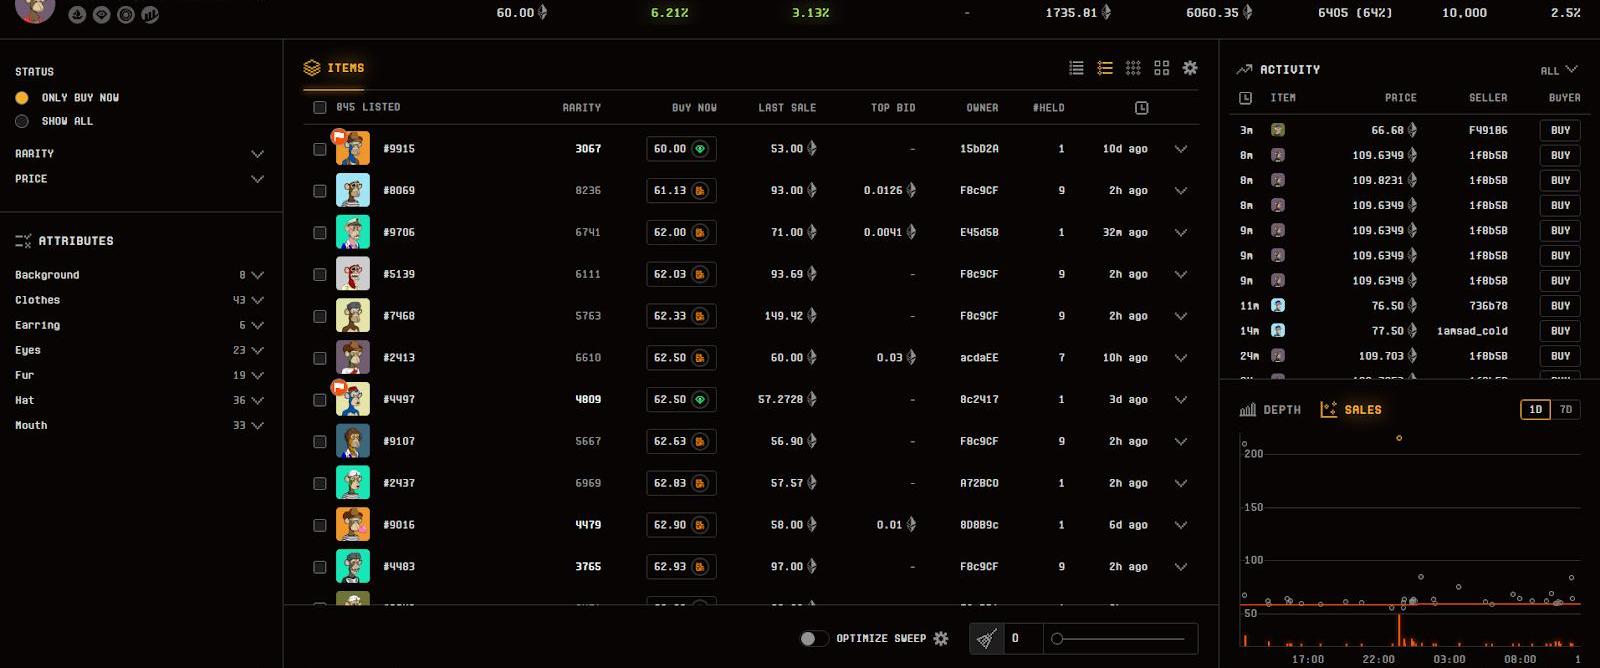Image resolution: width=1600 pixels, height=668 pixels.
Task: Open the activity ALL filter dropdown
Action: click(1558, 70)
